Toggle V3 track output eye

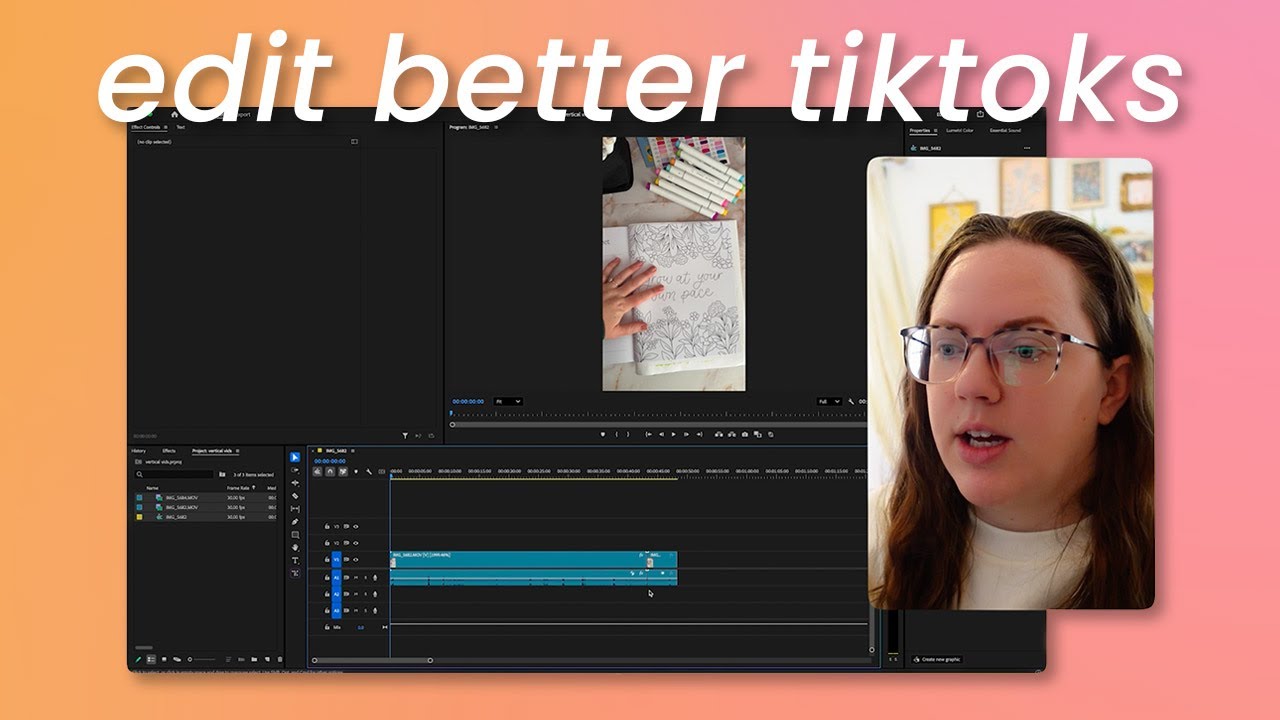click(x=356, y=526)
